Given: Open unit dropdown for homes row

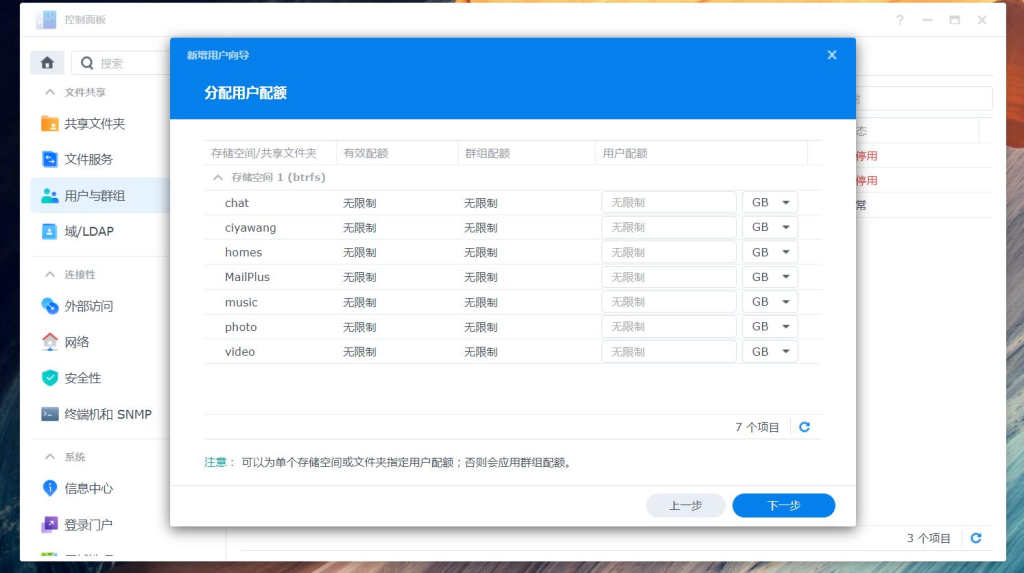Looking at the screenshot, I should coord(770,252).
